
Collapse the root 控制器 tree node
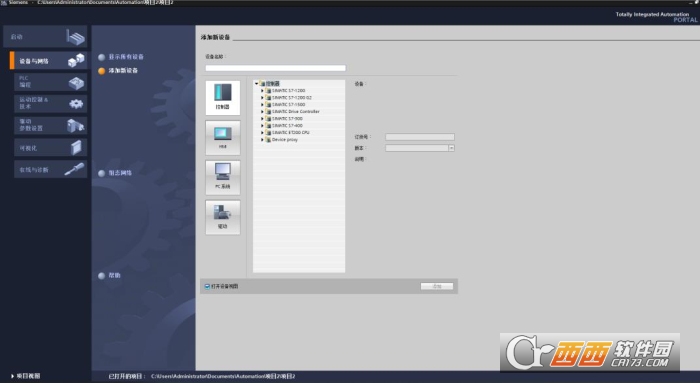257,83
